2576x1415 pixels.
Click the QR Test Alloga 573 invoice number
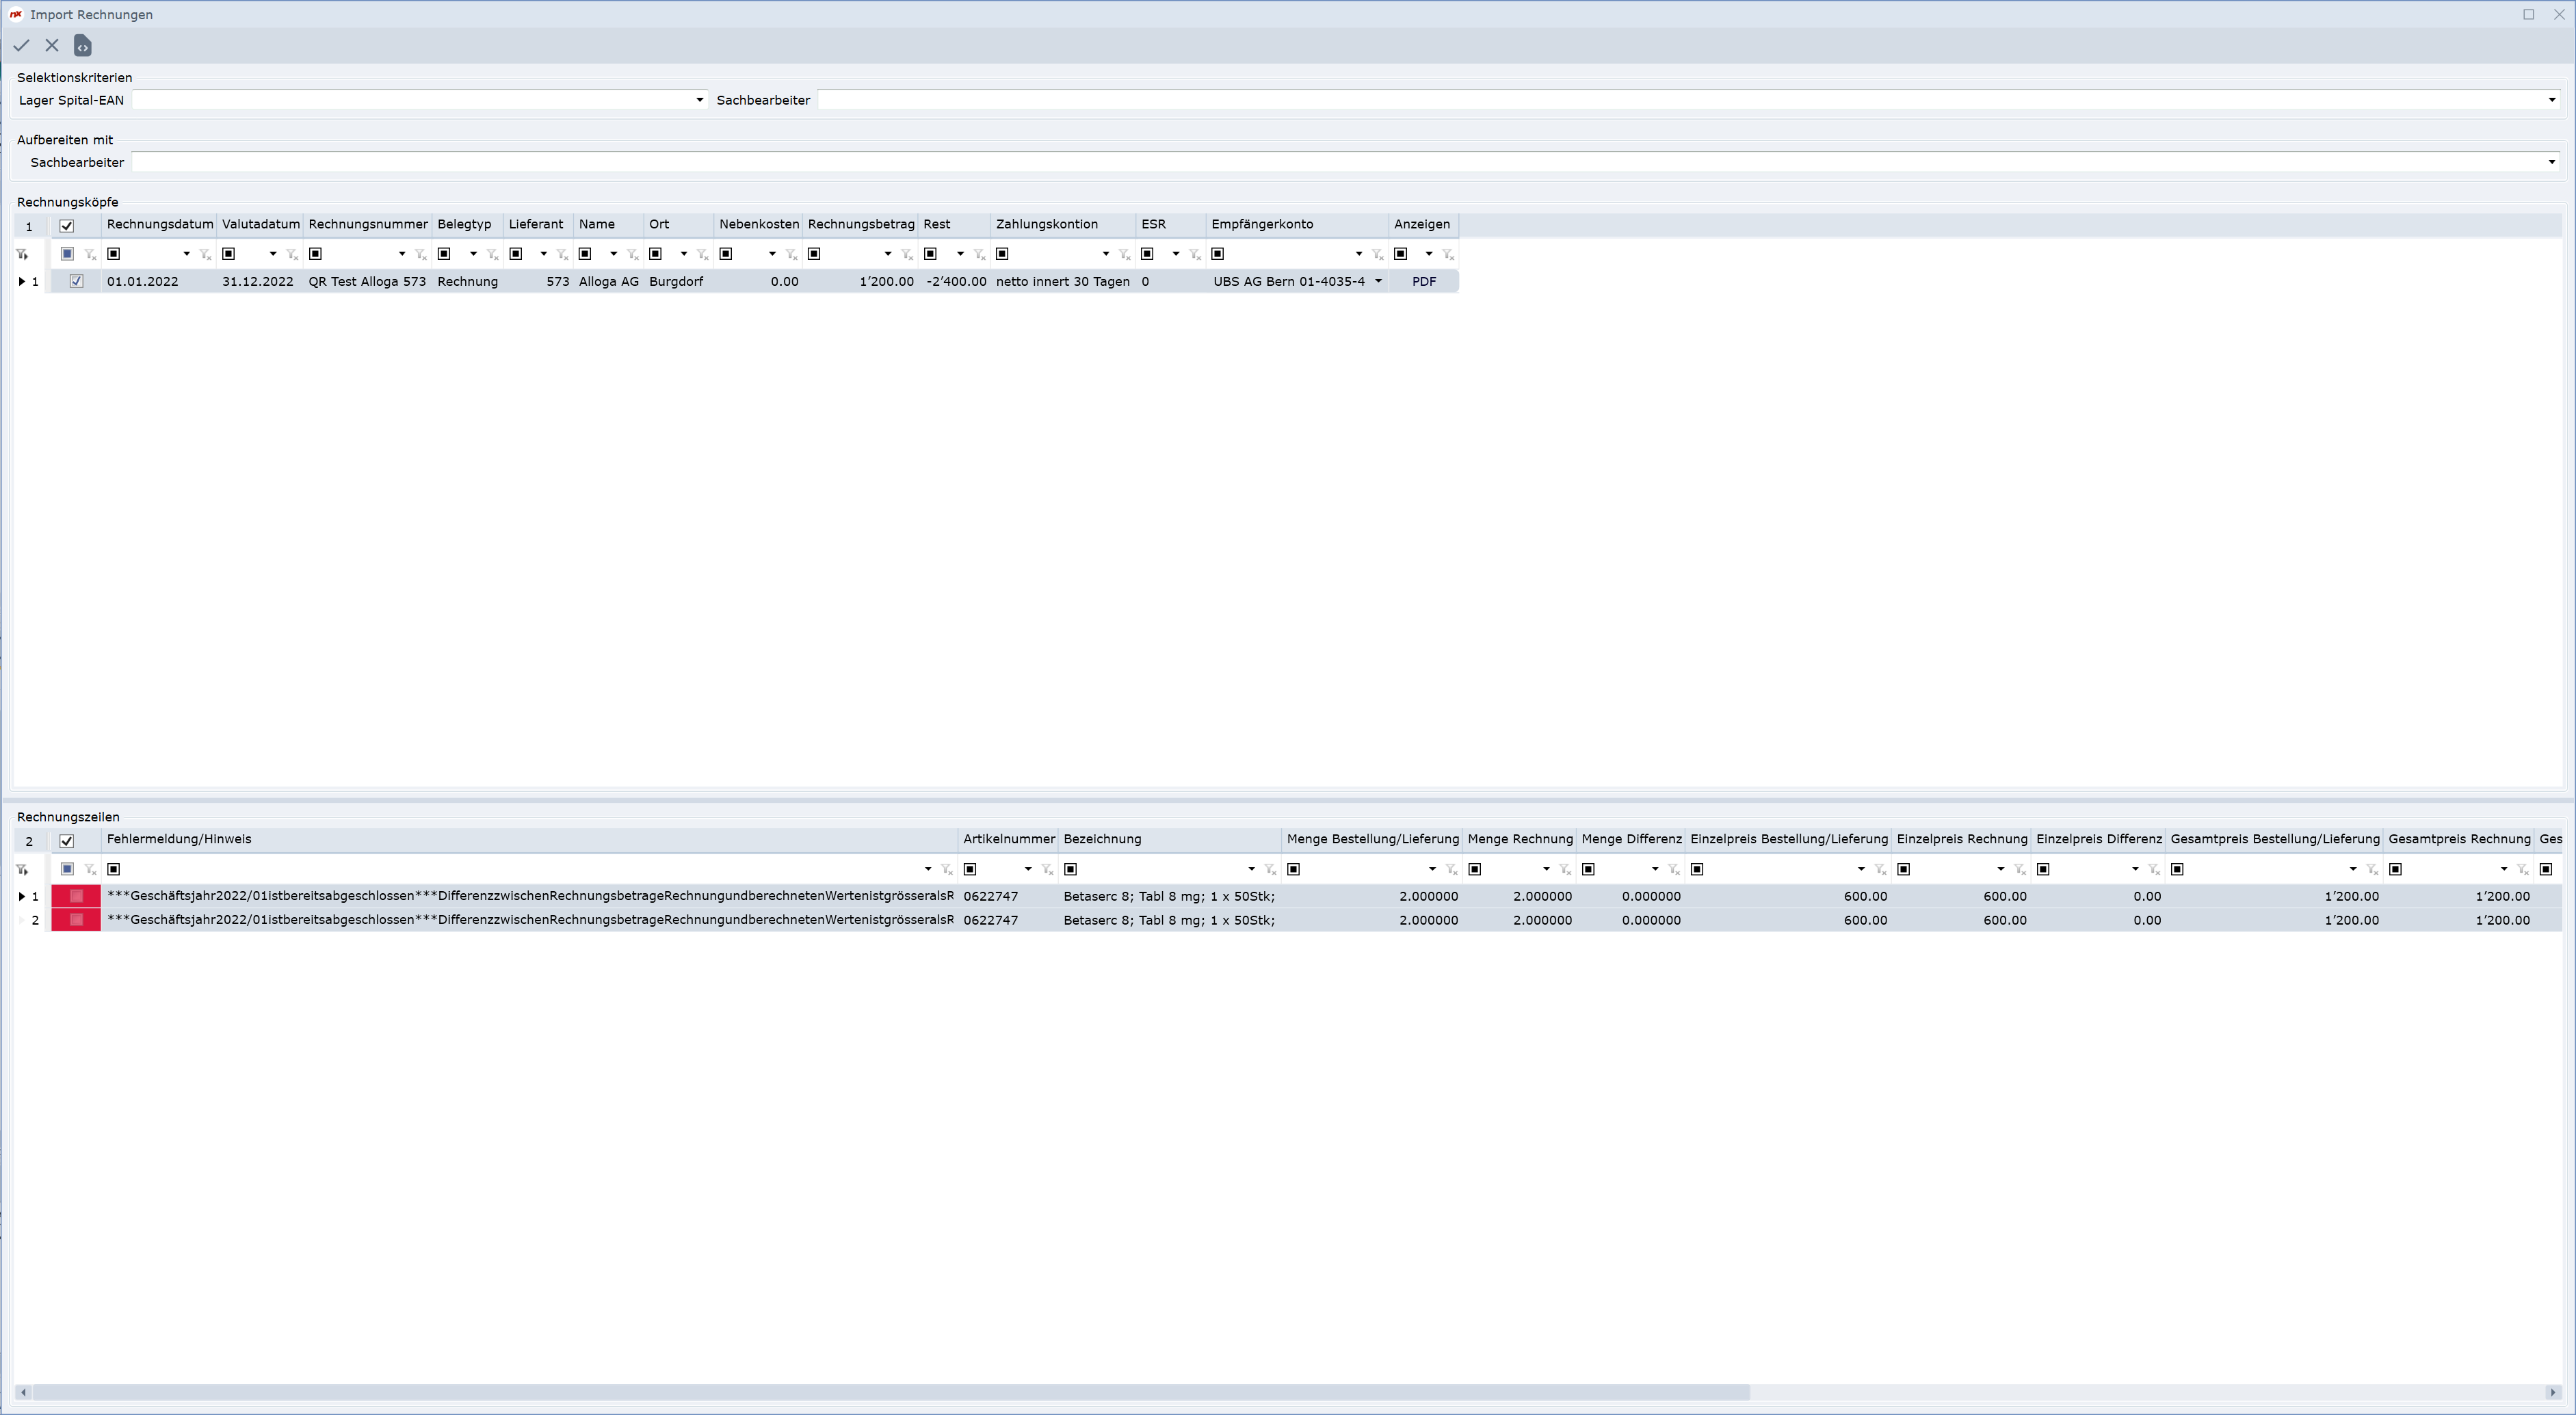click(x=367, y=281)
